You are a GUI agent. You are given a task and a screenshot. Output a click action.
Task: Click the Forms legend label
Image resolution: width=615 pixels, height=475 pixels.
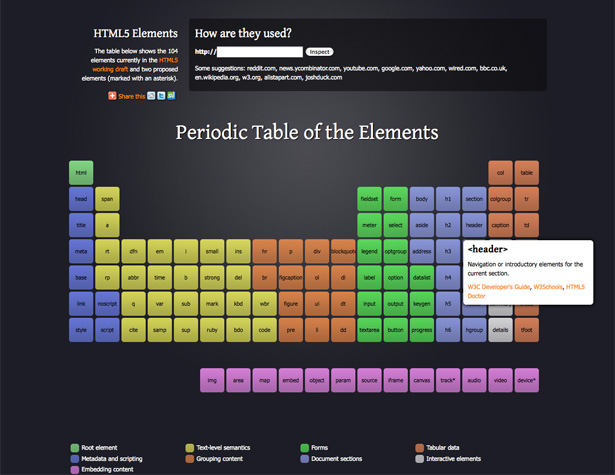(x=319, y=448)
